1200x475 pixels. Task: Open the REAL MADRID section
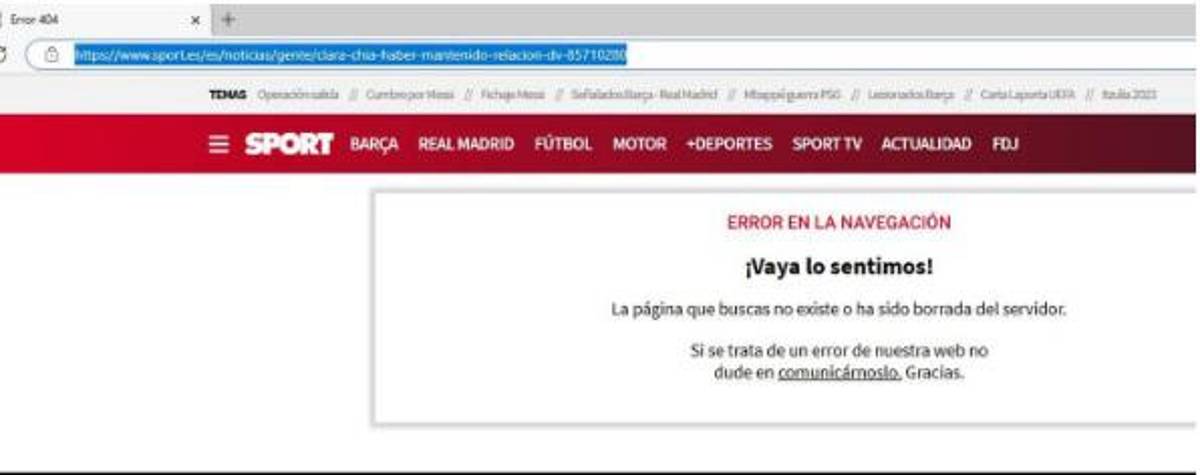(x=466, y=144)
